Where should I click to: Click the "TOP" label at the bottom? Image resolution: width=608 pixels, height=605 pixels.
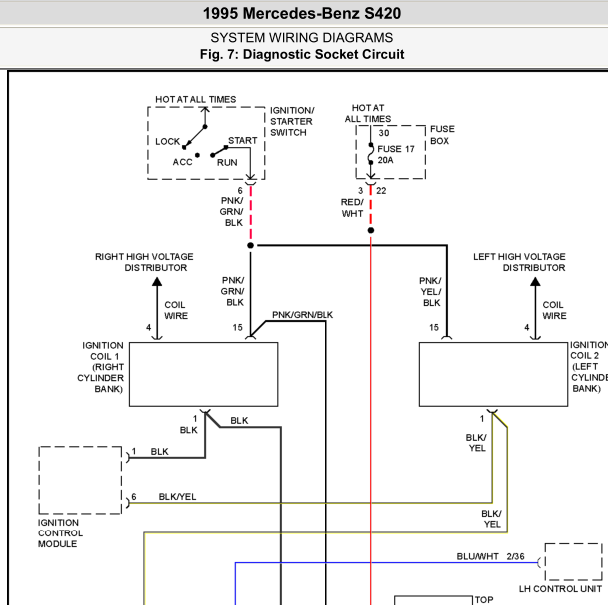pyautogui.click(x=484, y=600)
